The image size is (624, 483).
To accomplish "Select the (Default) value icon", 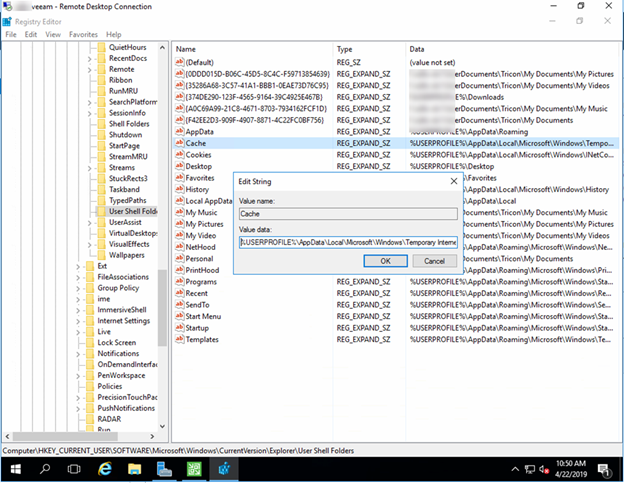I will coord(179,62).
